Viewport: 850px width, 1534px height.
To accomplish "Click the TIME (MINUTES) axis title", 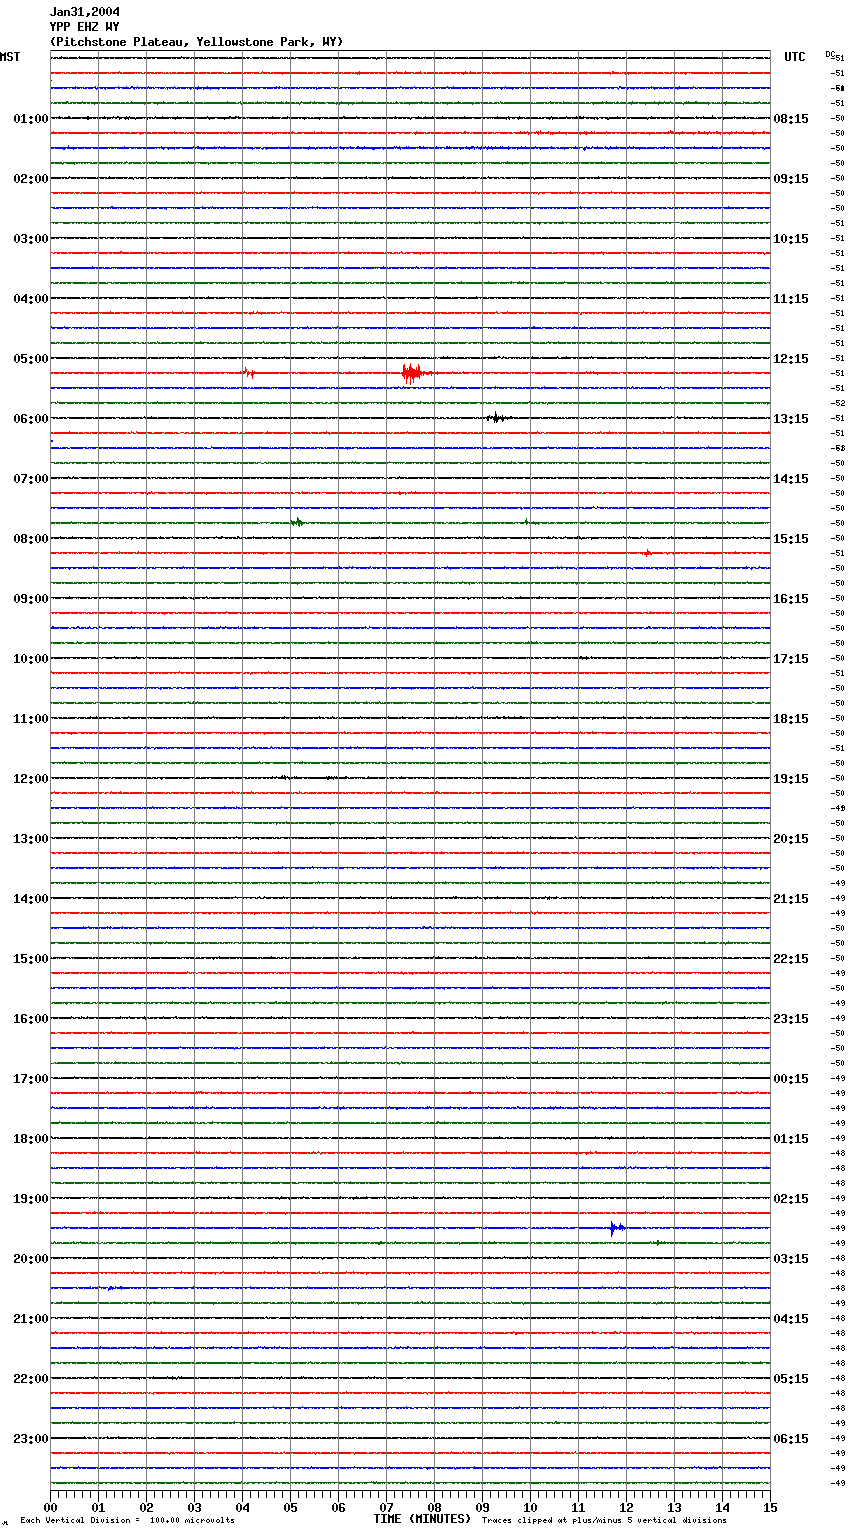I will click(422, 1519).
